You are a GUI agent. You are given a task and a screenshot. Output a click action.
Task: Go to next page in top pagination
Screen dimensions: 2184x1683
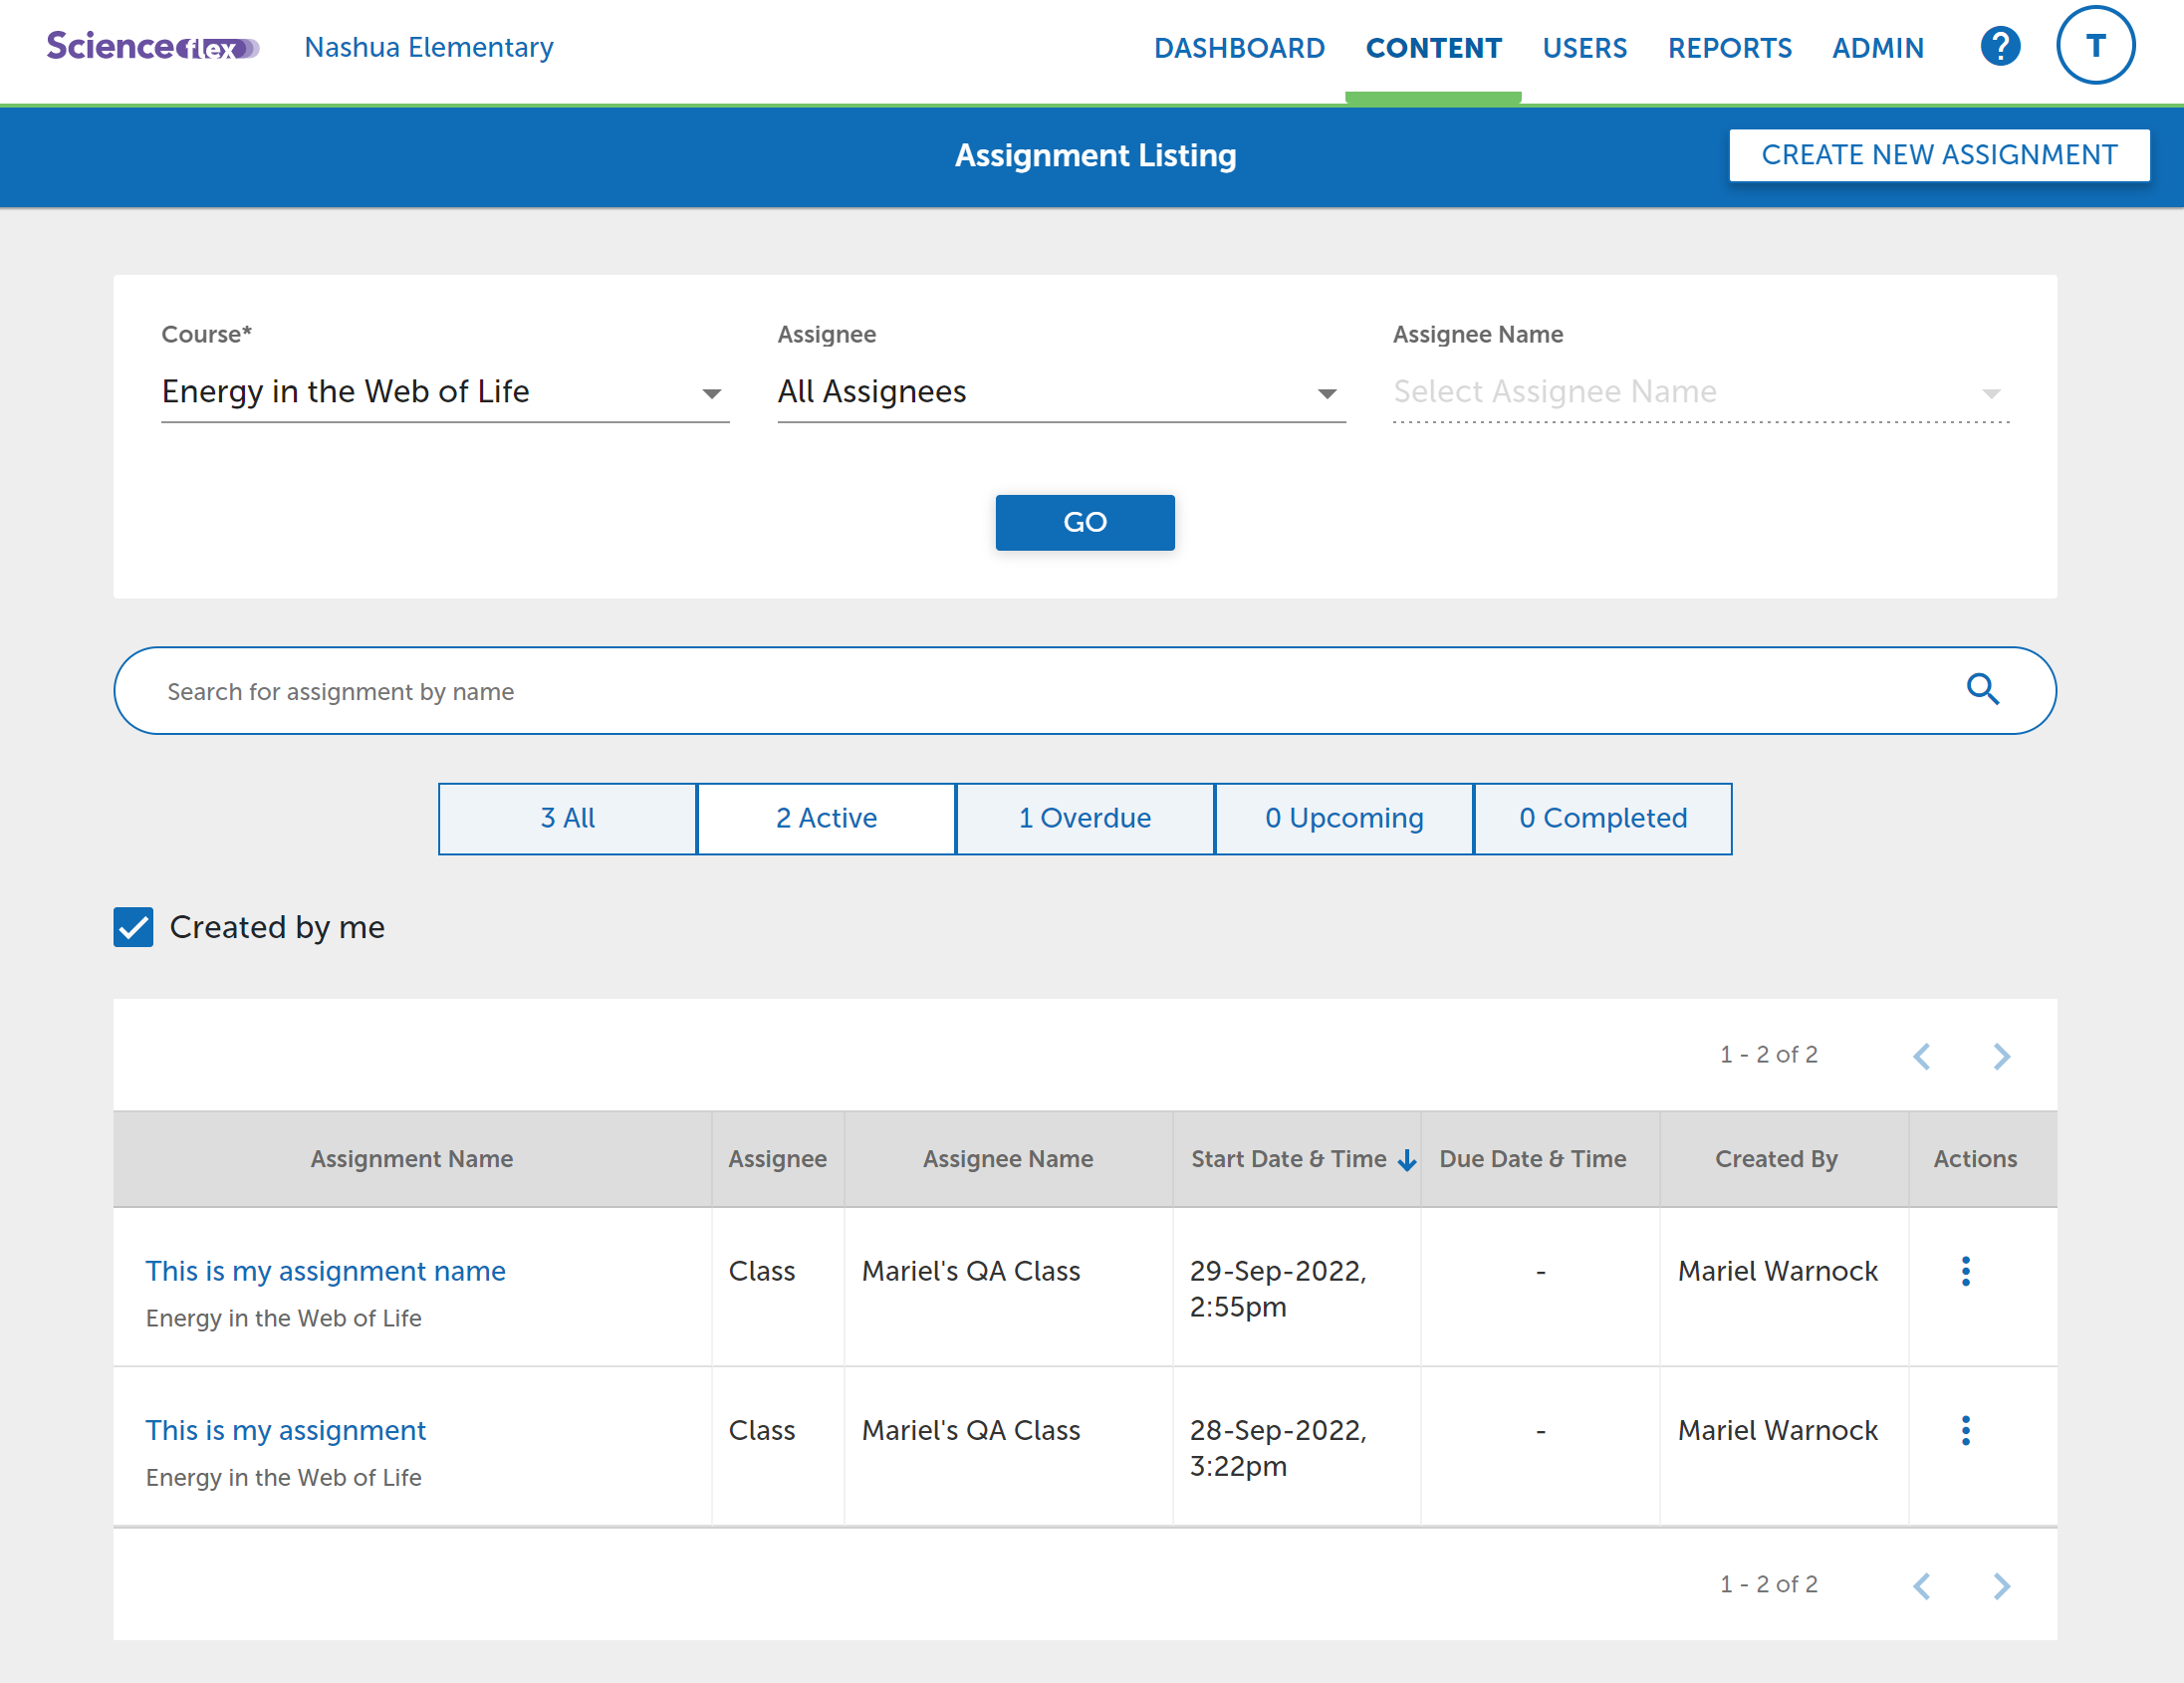2001,1056
